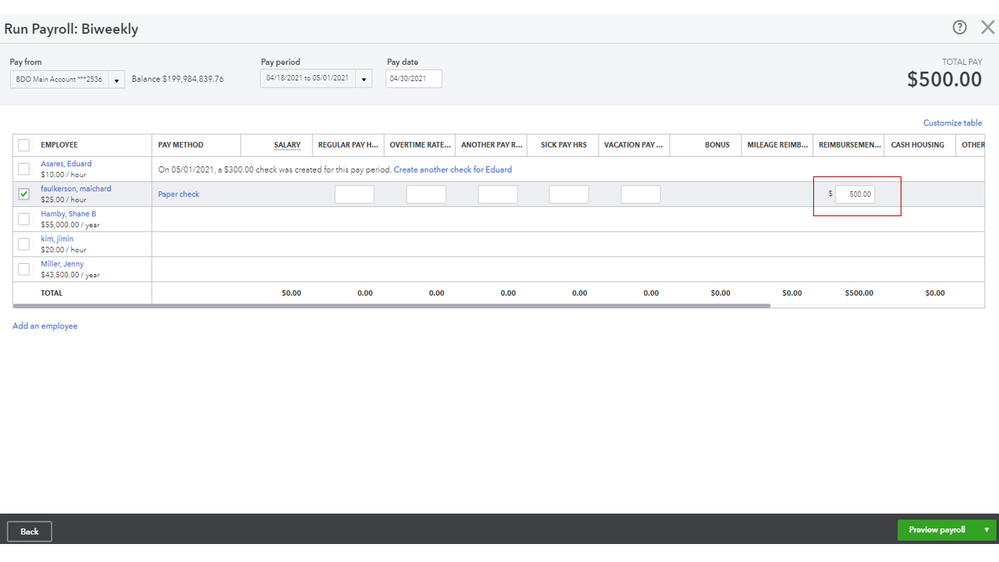Click faulkerson's Overtime Rate input box

(x=426, y=194)
